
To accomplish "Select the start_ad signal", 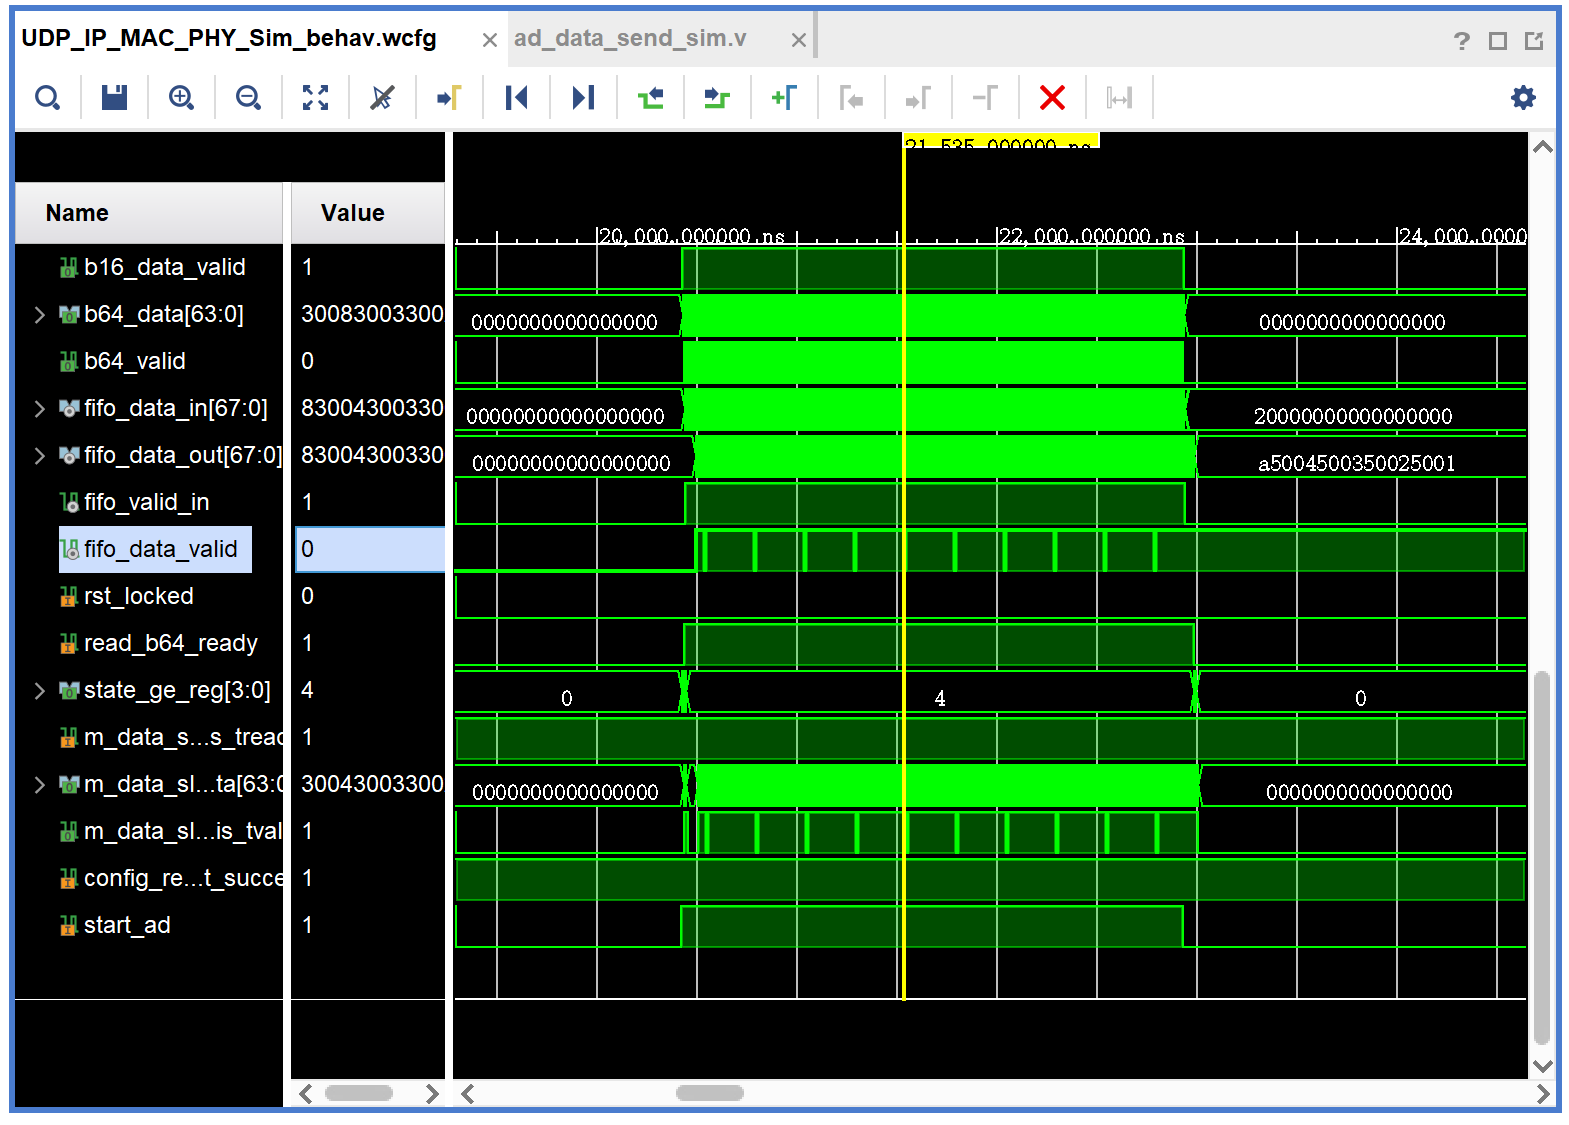I will point(127,926).
